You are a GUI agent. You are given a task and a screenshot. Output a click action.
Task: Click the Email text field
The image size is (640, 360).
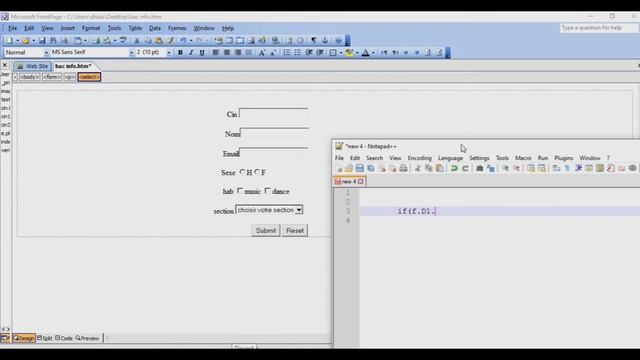(273, 153)
